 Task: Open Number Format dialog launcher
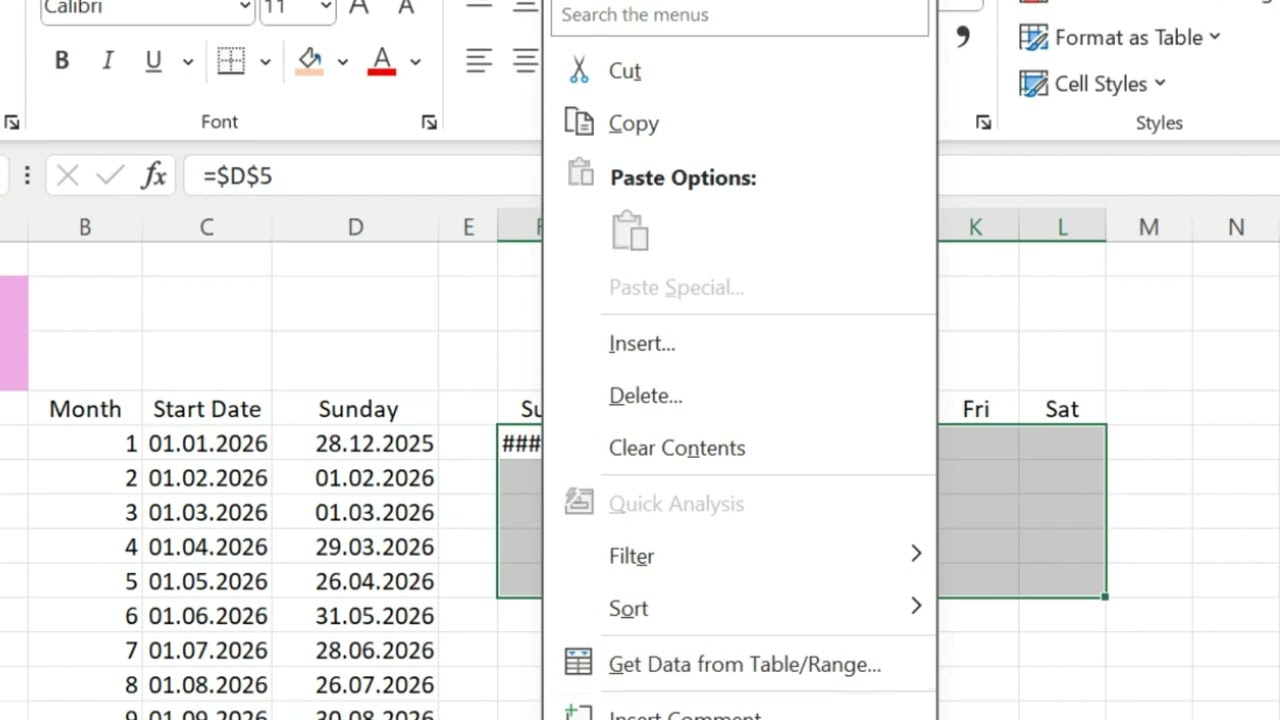[984, 122]
